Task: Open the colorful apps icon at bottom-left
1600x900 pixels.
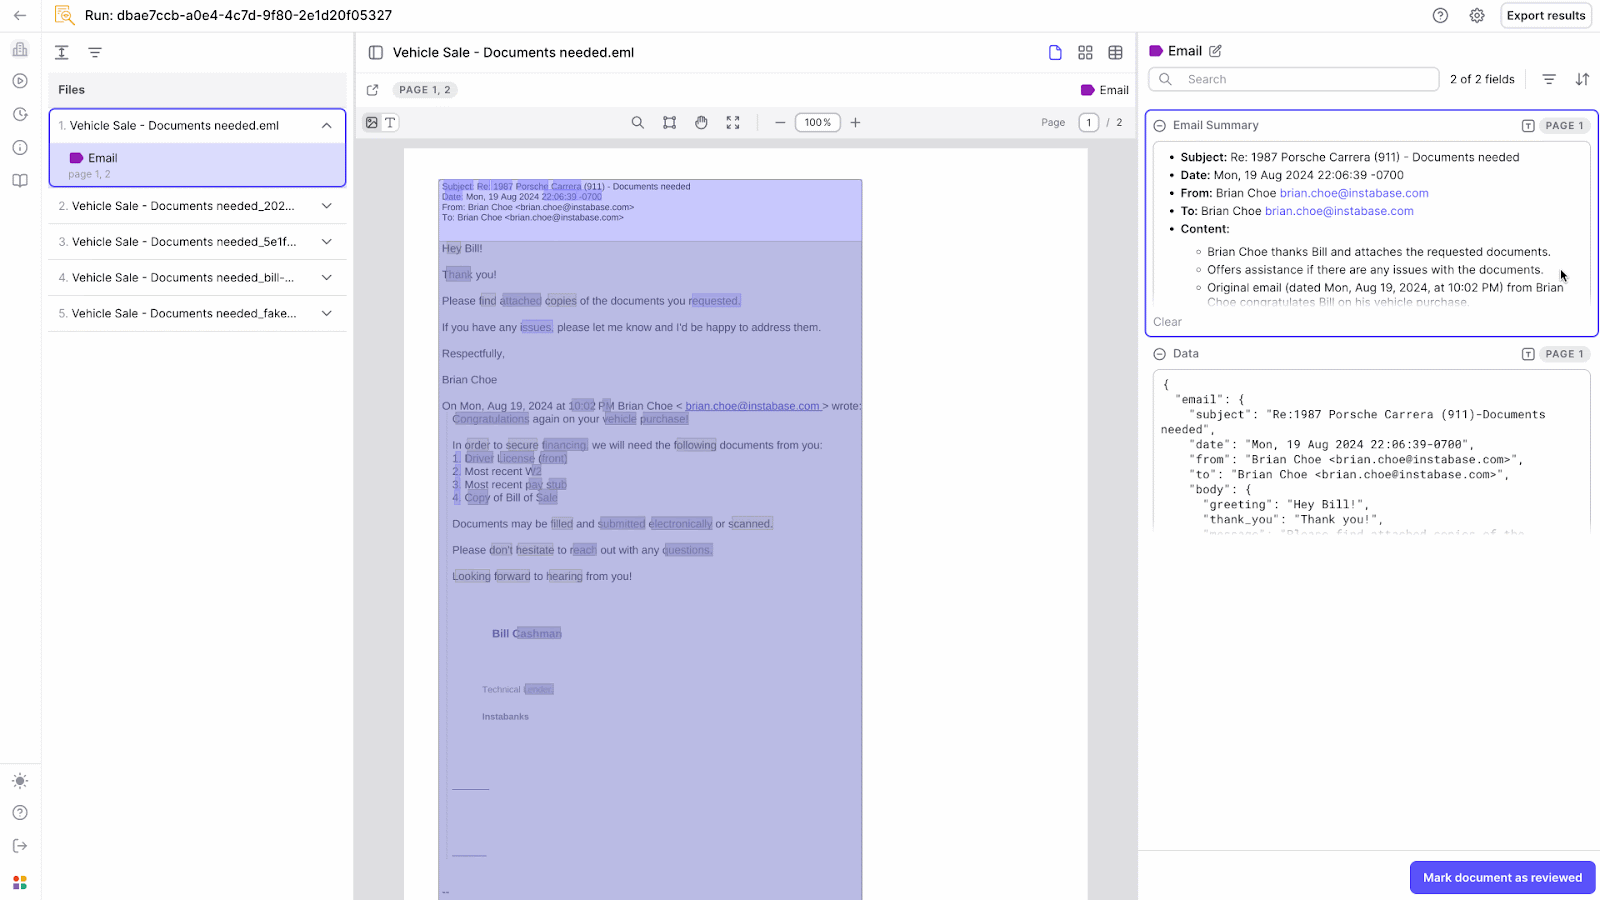Action: click(x=20, y=882)
